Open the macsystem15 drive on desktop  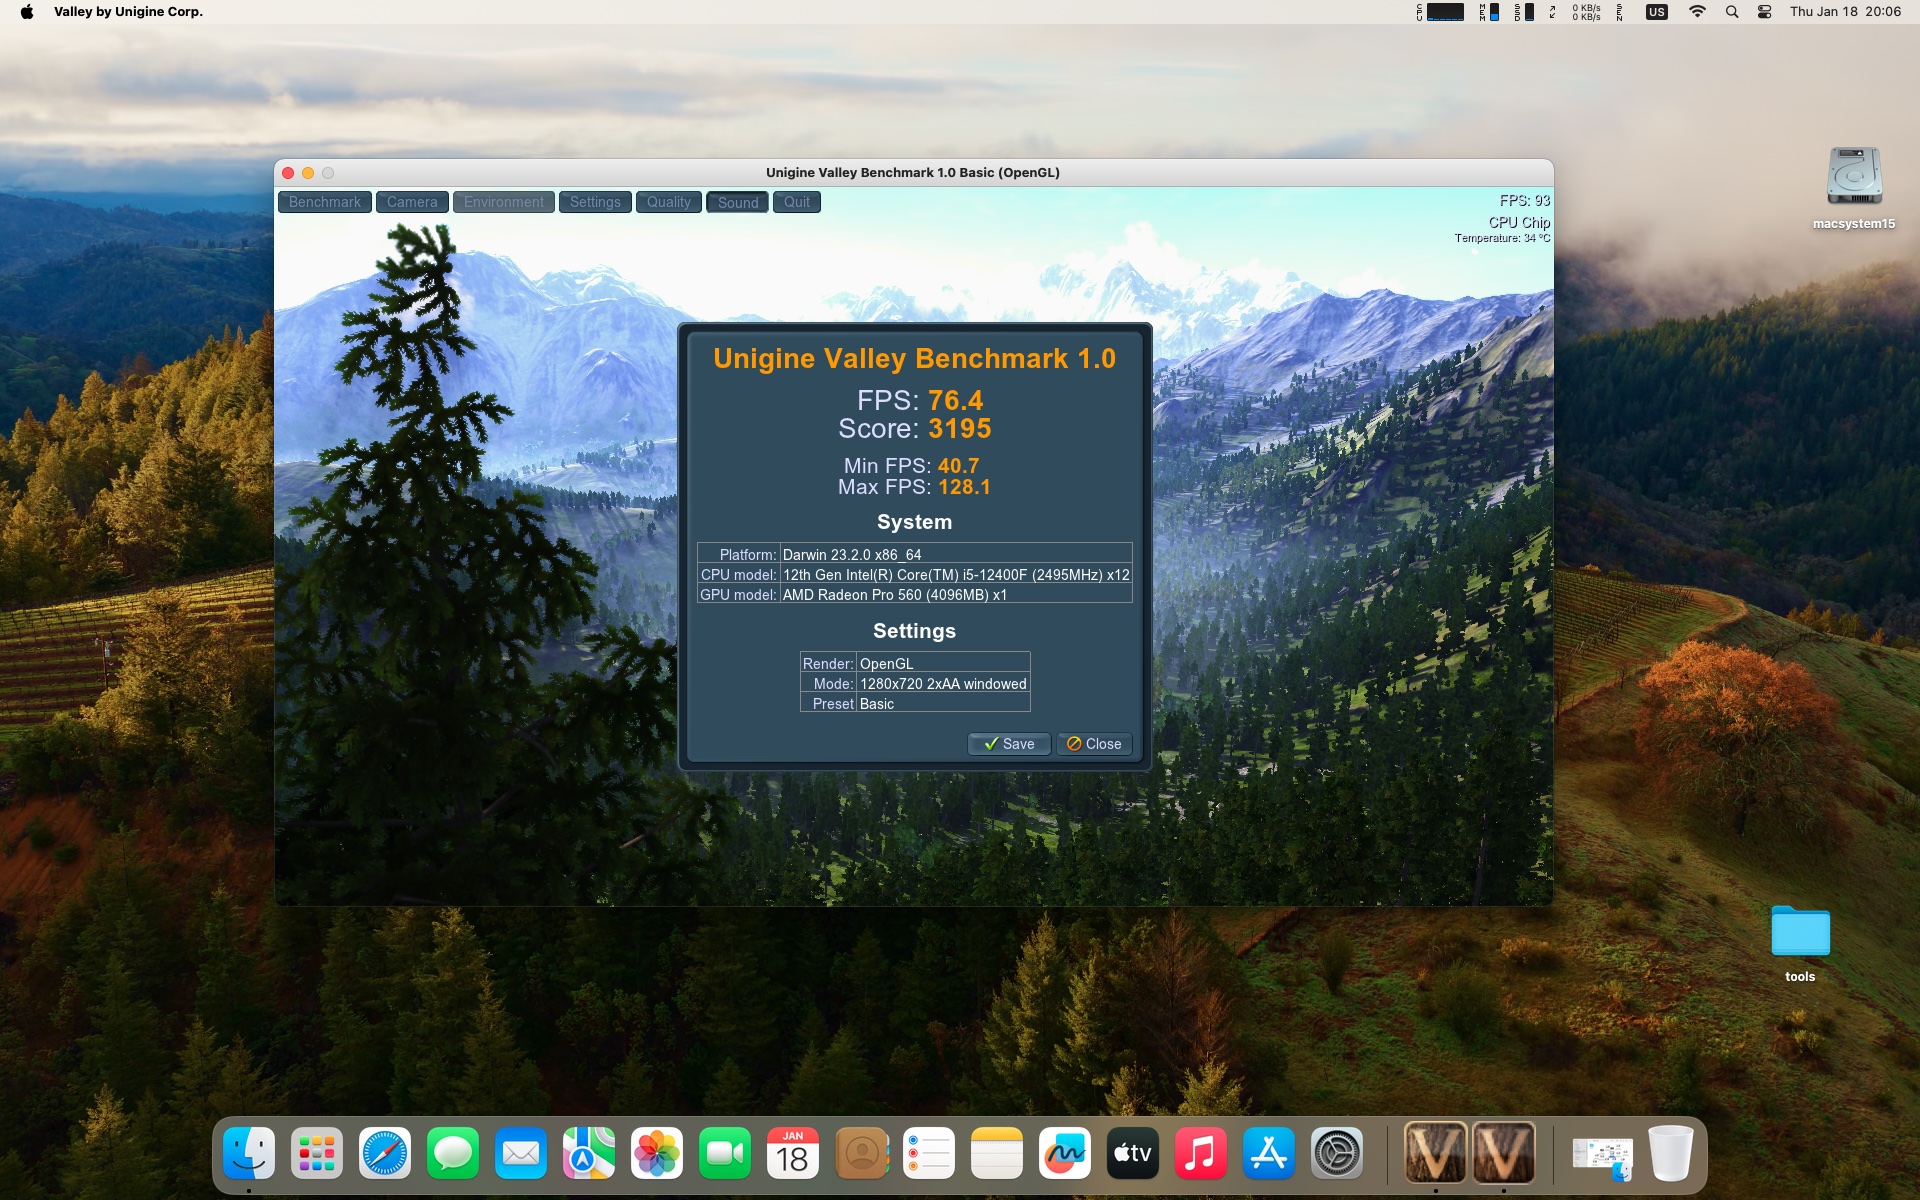click(1854, 178)
